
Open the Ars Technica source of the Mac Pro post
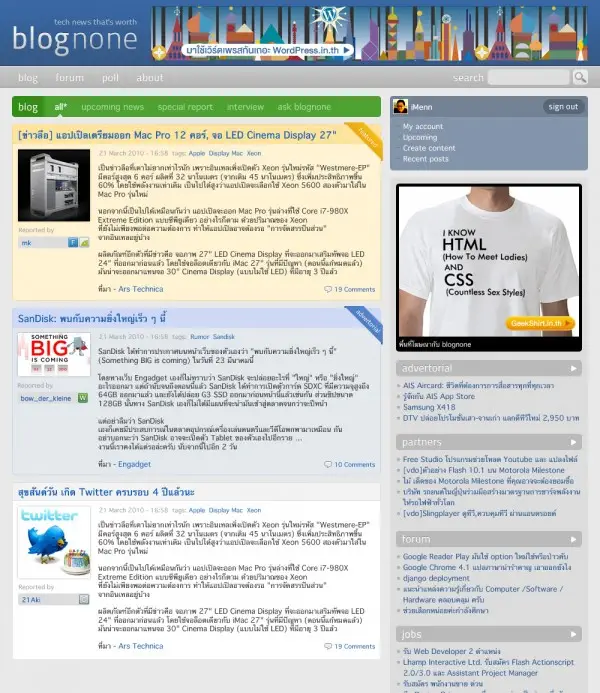click(141, 289)
